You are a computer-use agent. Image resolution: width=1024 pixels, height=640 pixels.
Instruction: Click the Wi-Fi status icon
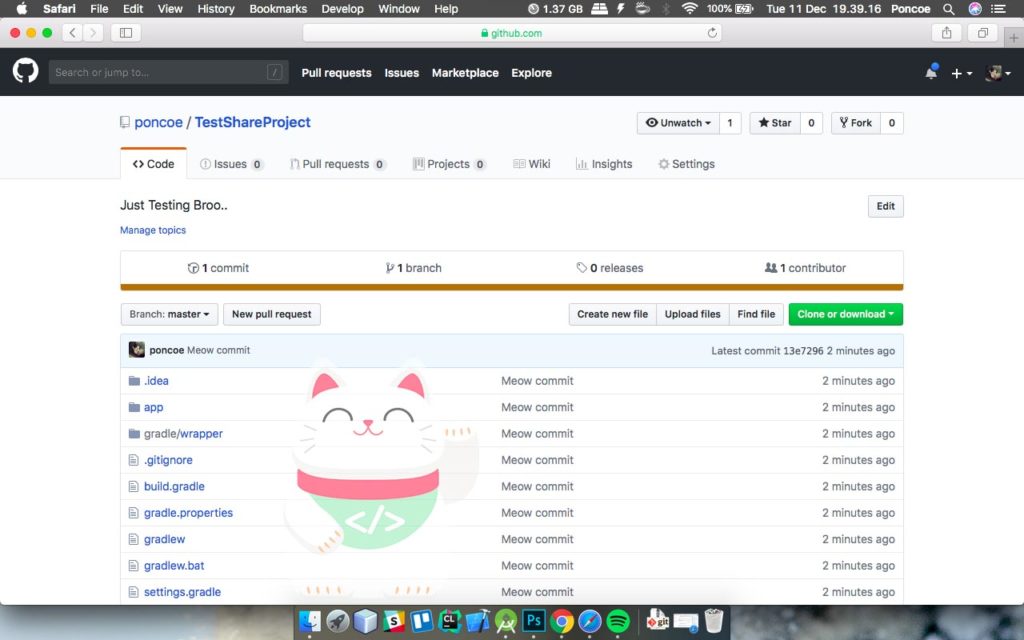point(690,8)
